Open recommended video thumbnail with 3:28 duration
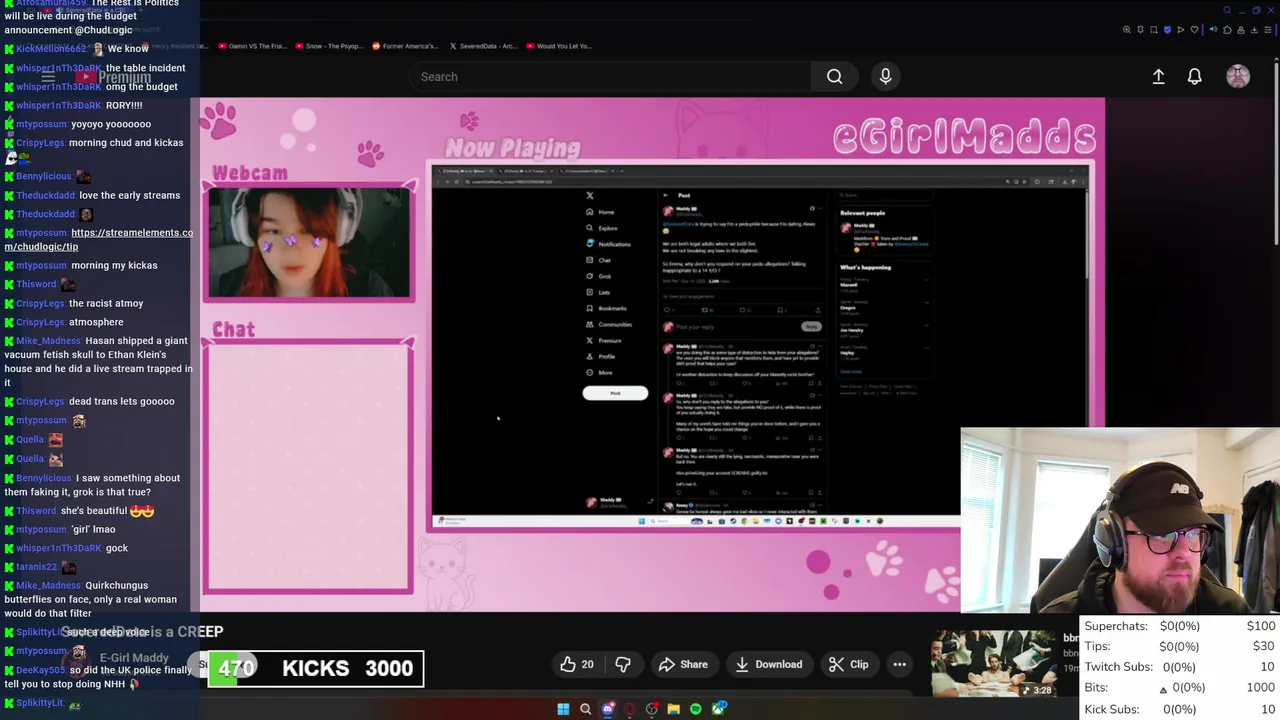This screenshot has height=720, width=1280. click(993, 664)
